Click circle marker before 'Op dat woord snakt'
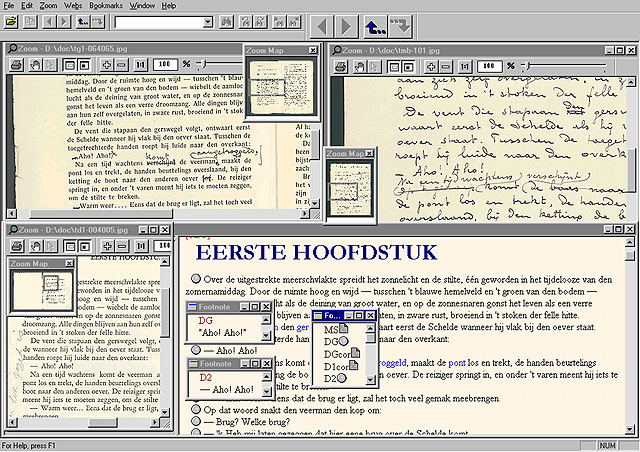Viewport: 640px width, 452px height. click(x=196, y=409)
